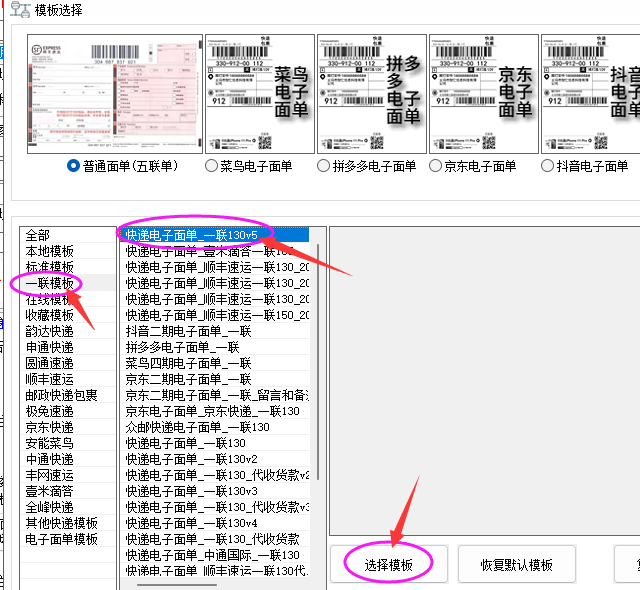
Task: Click the 拼多多电子面单 preview thumbnail
Action: point(372,94)
